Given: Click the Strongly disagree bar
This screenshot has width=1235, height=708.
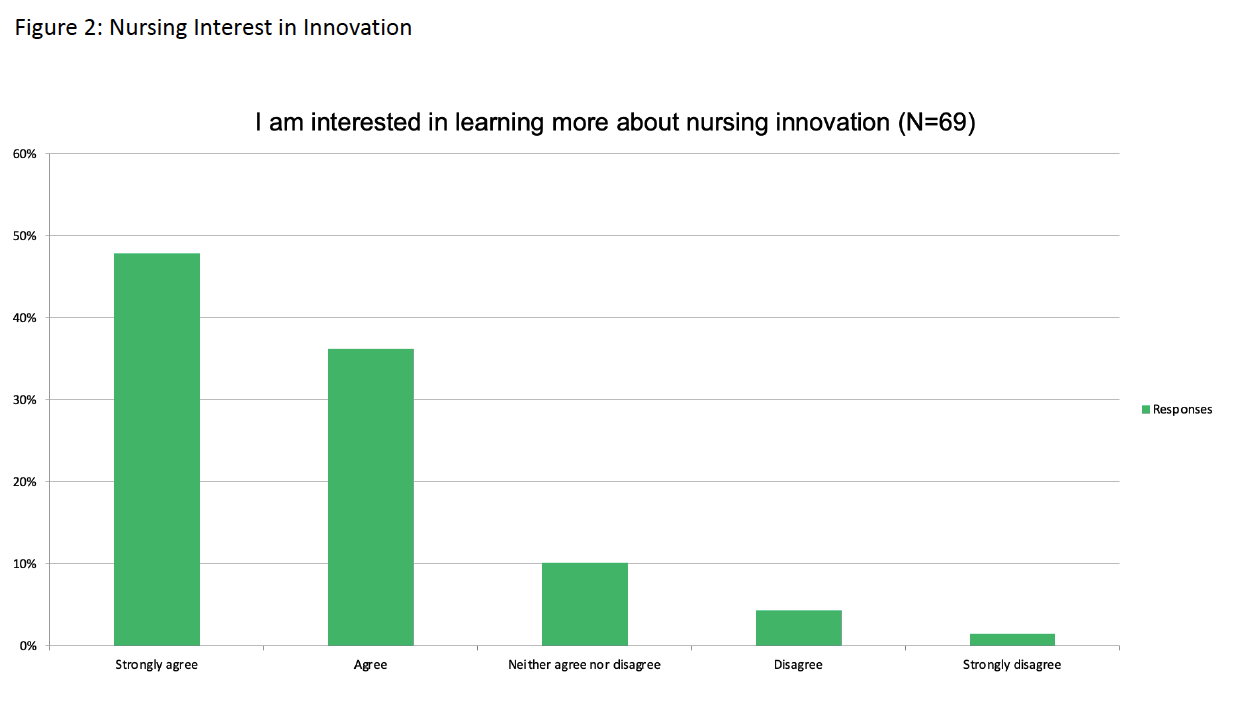Looking at the screenshot, I should click(1012, 640).
